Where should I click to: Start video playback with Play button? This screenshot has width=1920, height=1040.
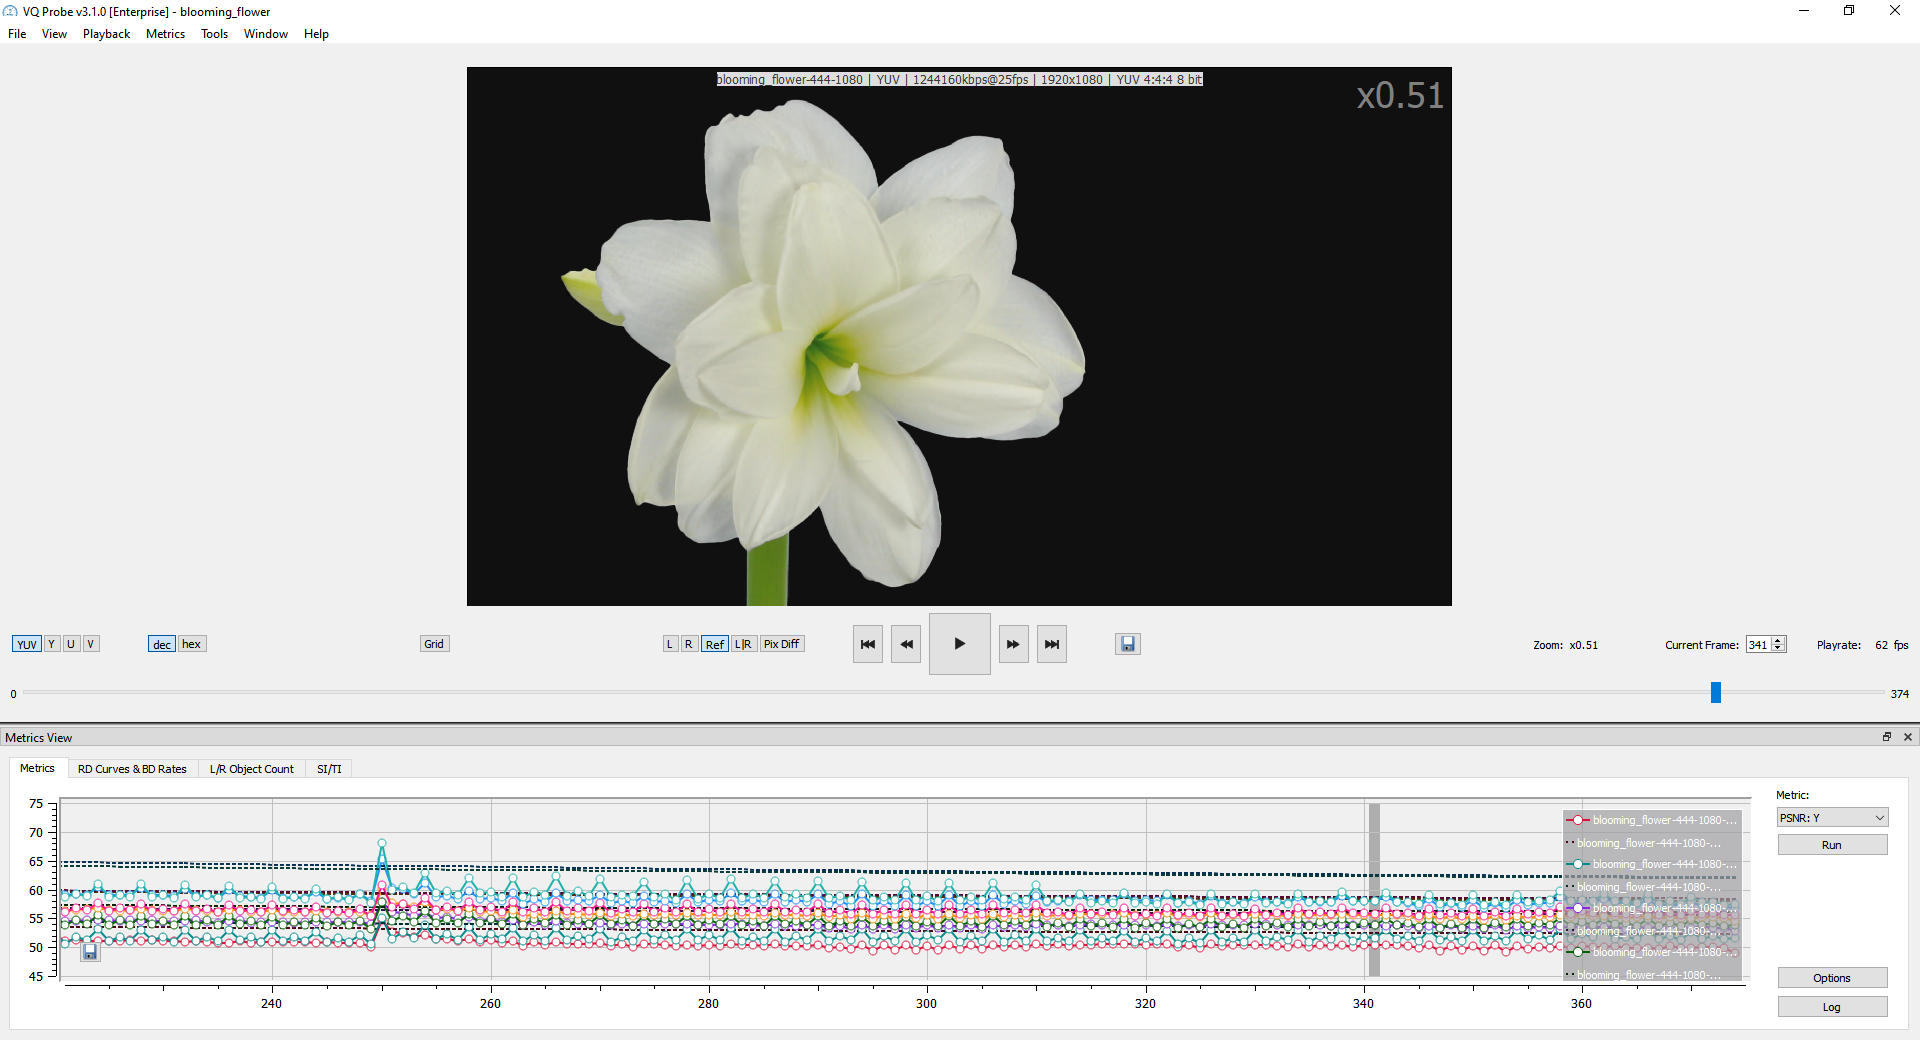[960, 644]
